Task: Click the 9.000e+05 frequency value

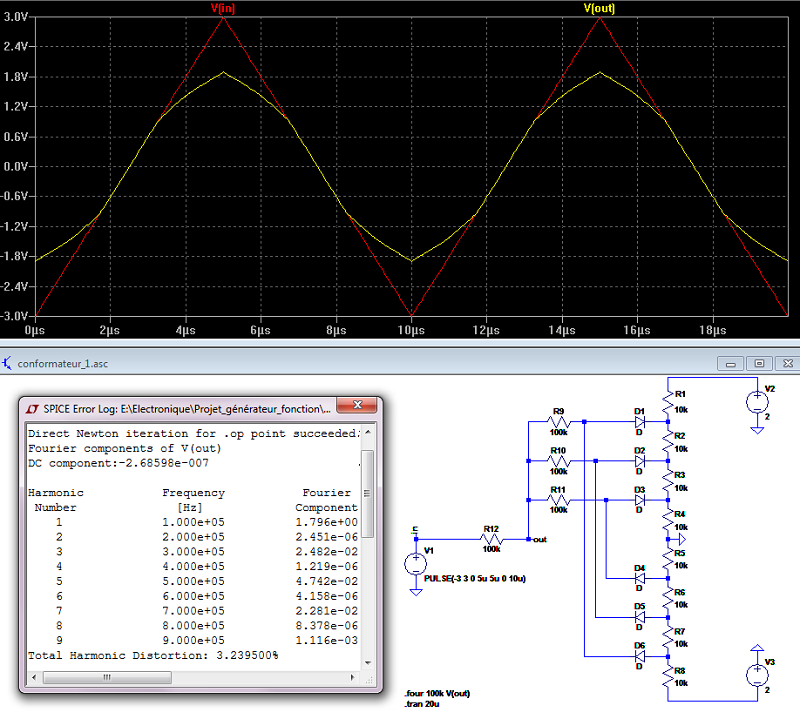Action: (193, 641)
